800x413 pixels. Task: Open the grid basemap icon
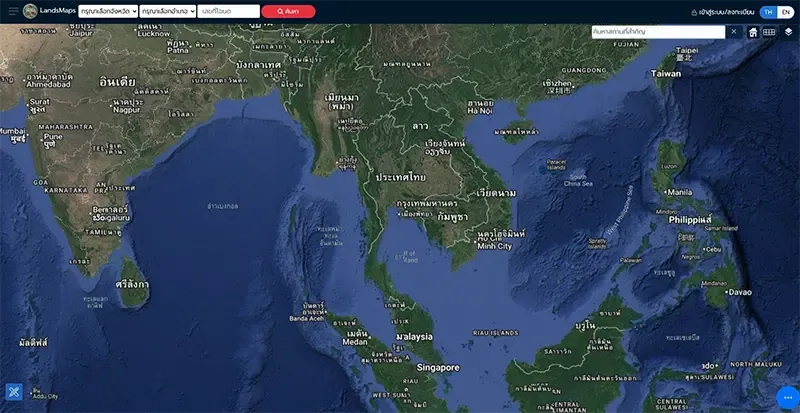(x=769, y=32)
